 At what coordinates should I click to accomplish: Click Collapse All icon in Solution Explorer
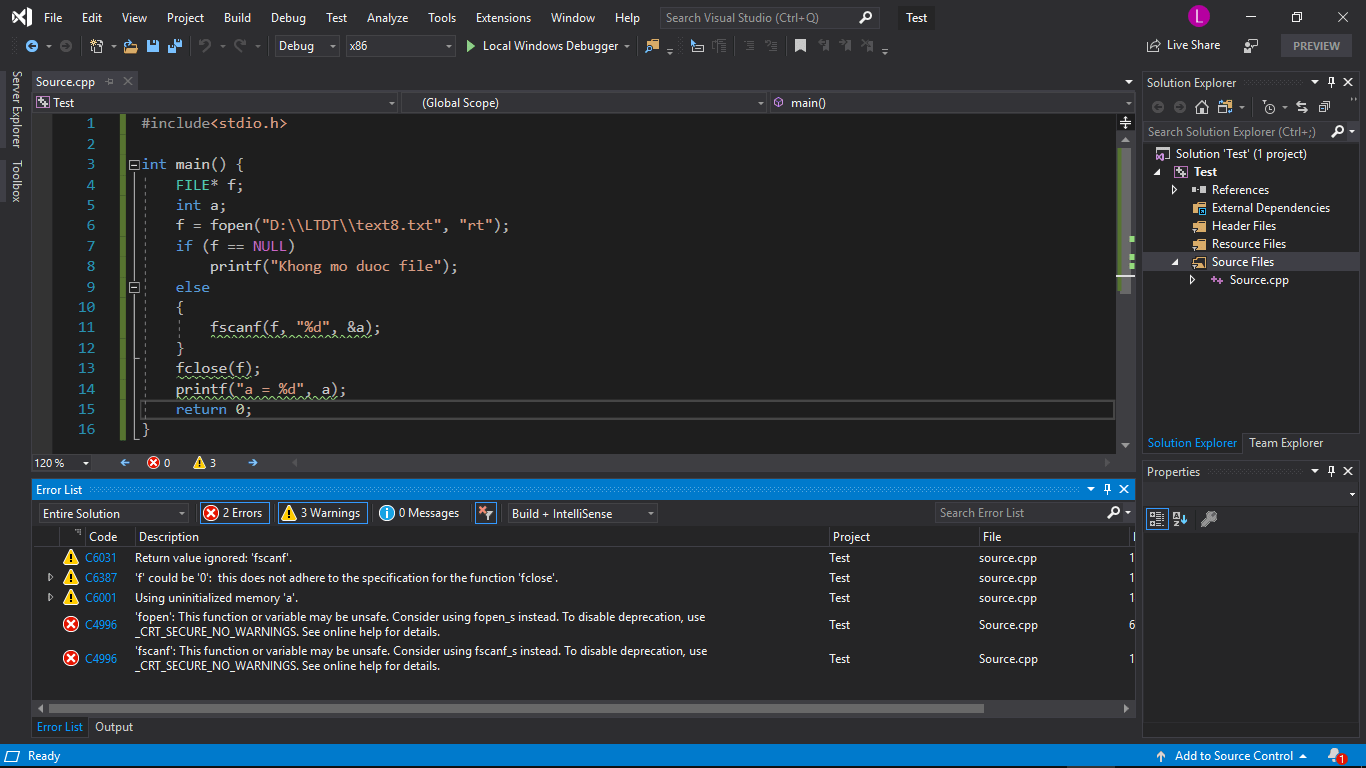(x=1324, y=107)
